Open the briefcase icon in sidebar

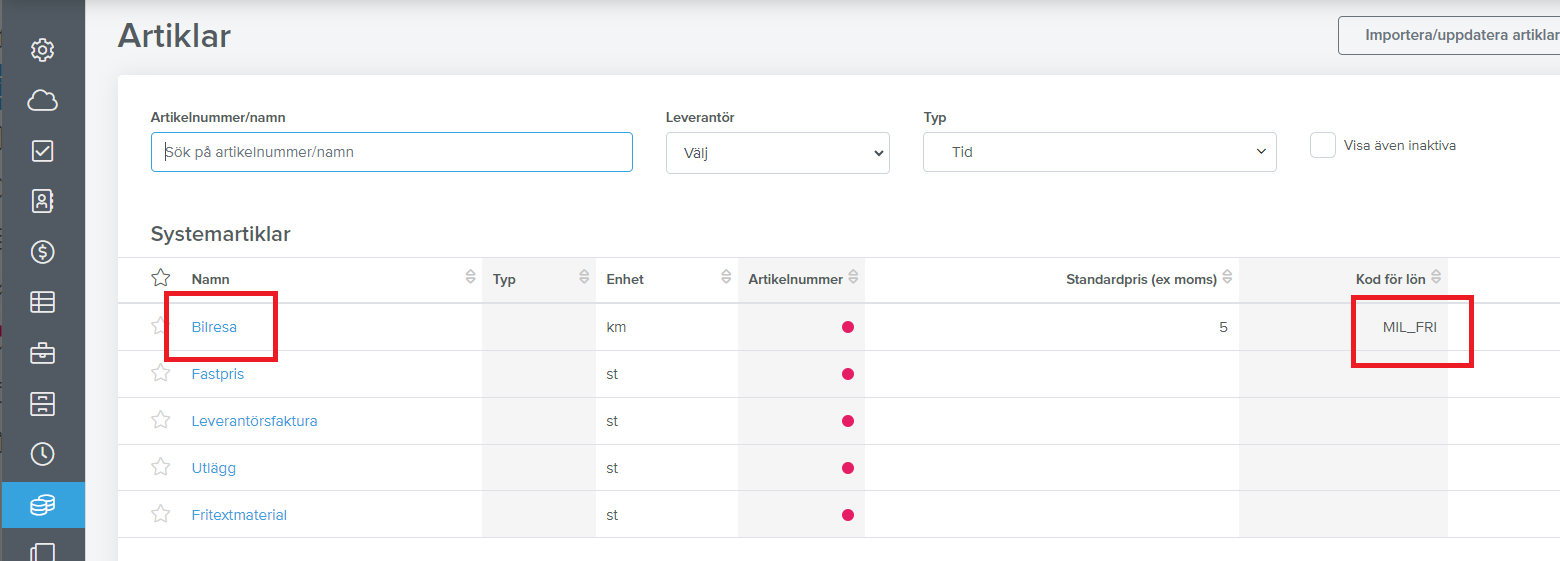pyautogui.click(x=42, y=353)
